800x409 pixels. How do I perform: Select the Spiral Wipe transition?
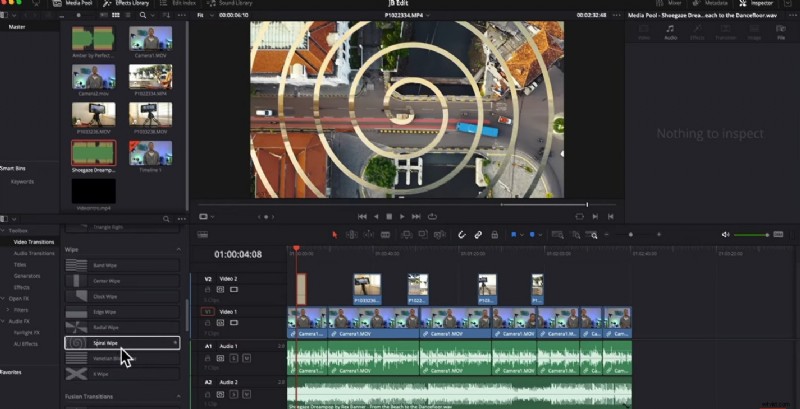(x=122, y=343)
